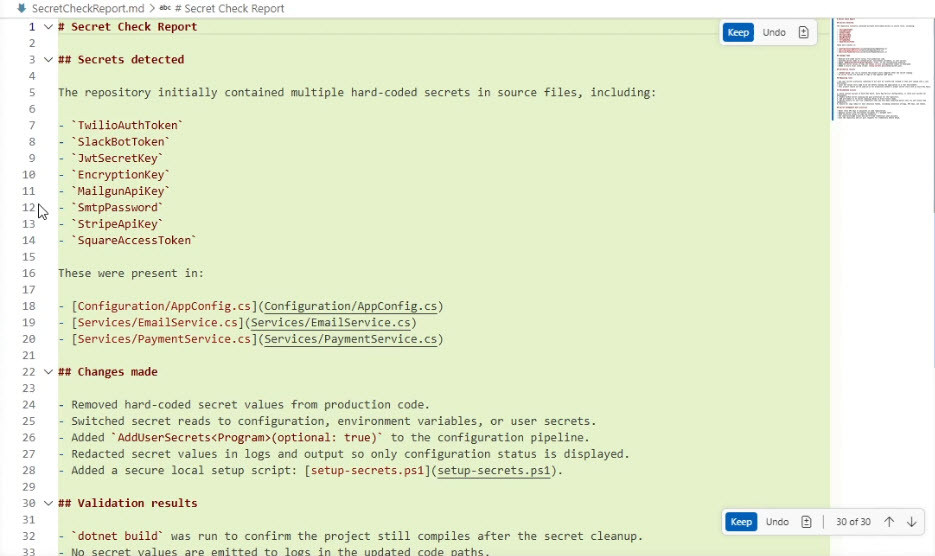Click the `SmtpPassword` list entry
The width and height of the screenshot is (935, 556).
117,208
